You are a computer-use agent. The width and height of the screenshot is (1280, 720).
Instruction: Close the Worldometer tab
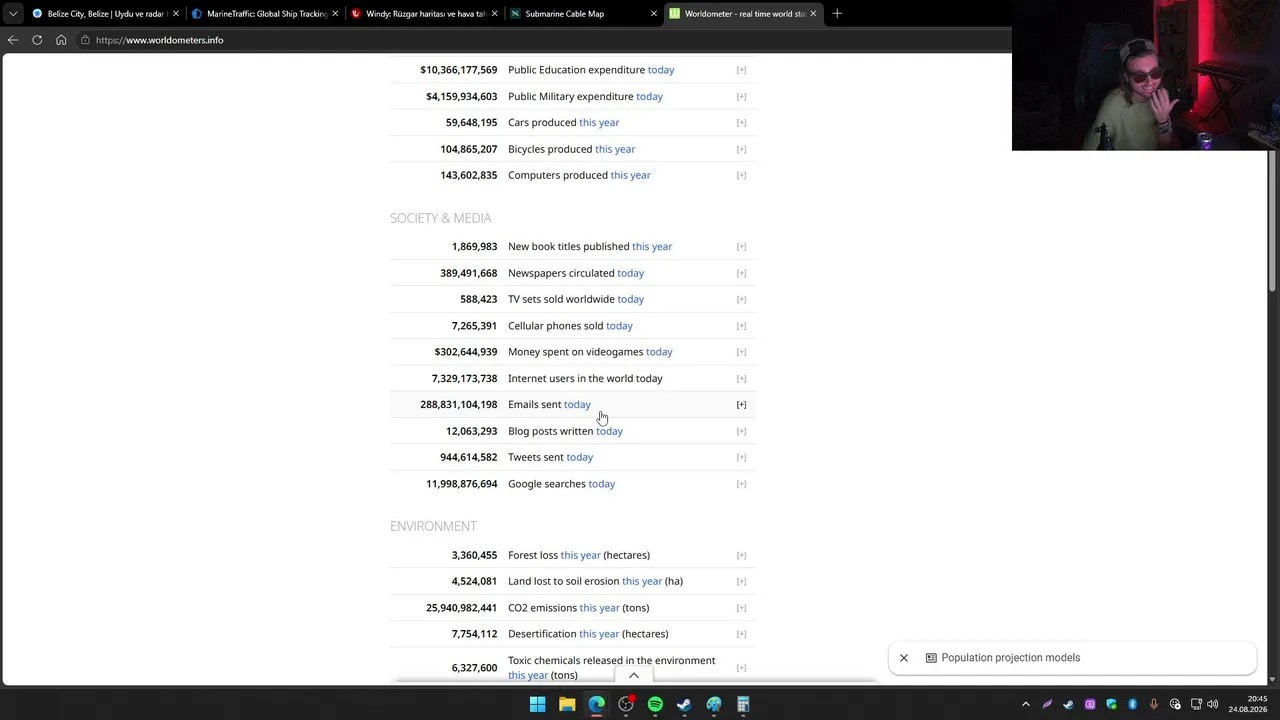pyautogui.click(x=813, y=14)
